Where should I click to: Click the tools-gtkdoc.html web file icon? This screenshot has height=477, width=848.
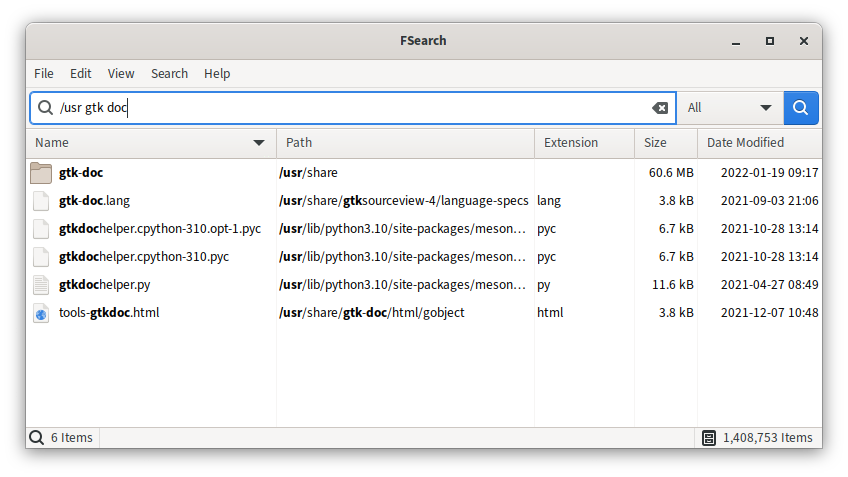(41, 313)
